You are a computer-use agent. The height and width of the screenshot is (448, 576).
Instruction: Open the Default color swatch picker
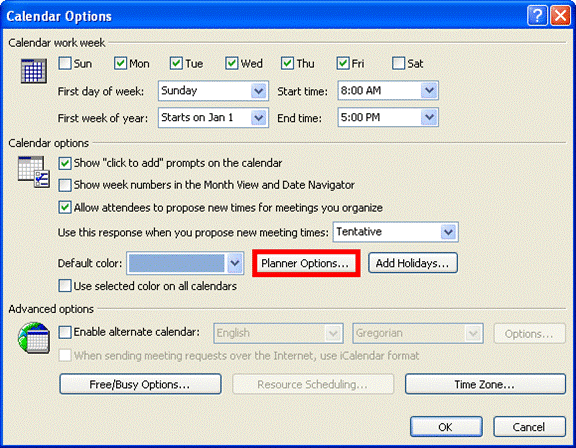(x=185, y=263)
